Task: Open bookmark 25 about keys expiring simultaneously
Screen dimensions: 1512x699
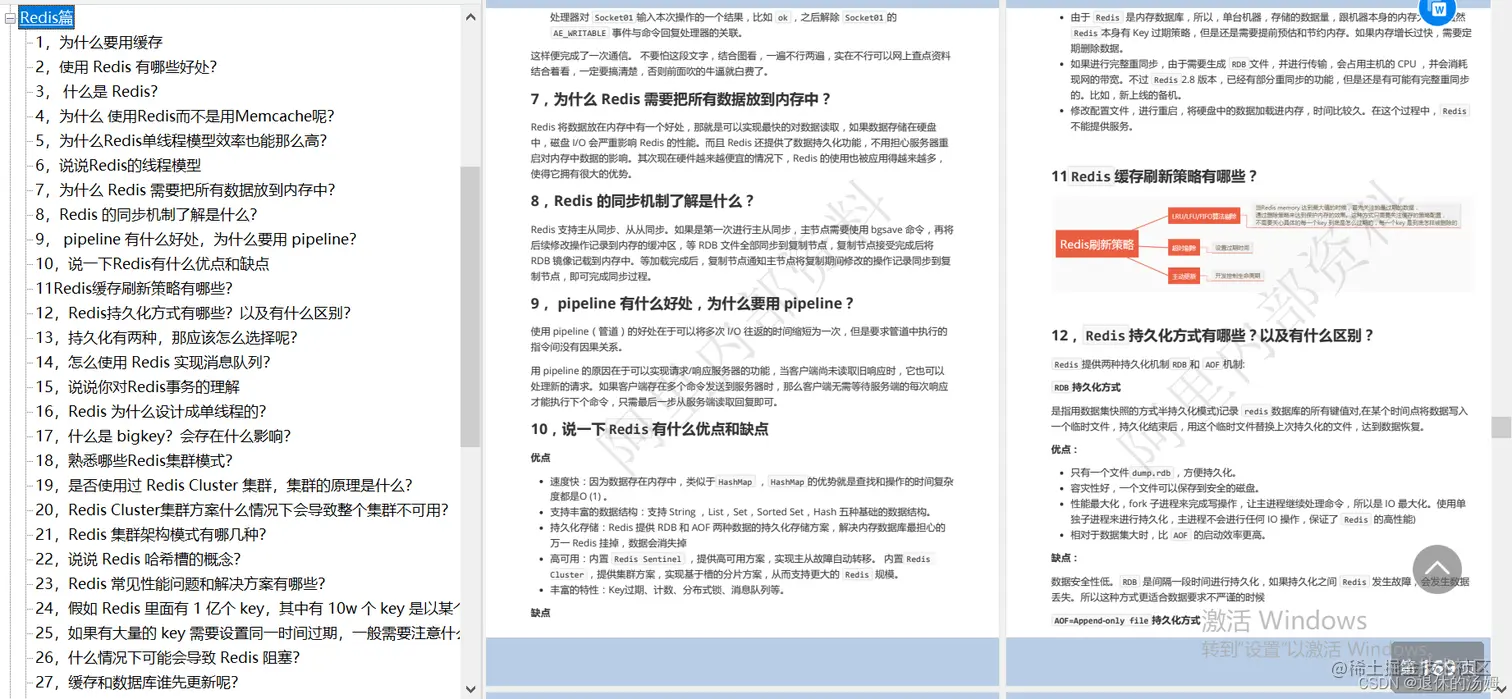Action: 247,633
